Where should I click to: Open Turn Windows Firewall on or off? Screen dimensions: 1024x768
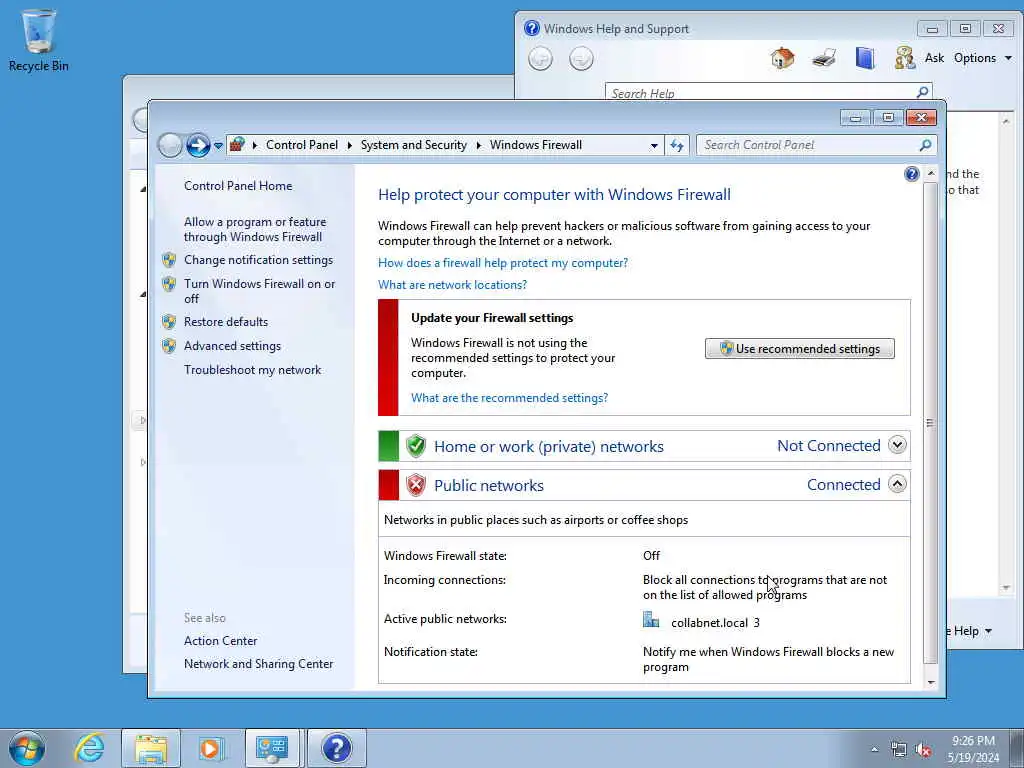coord(259,291)
